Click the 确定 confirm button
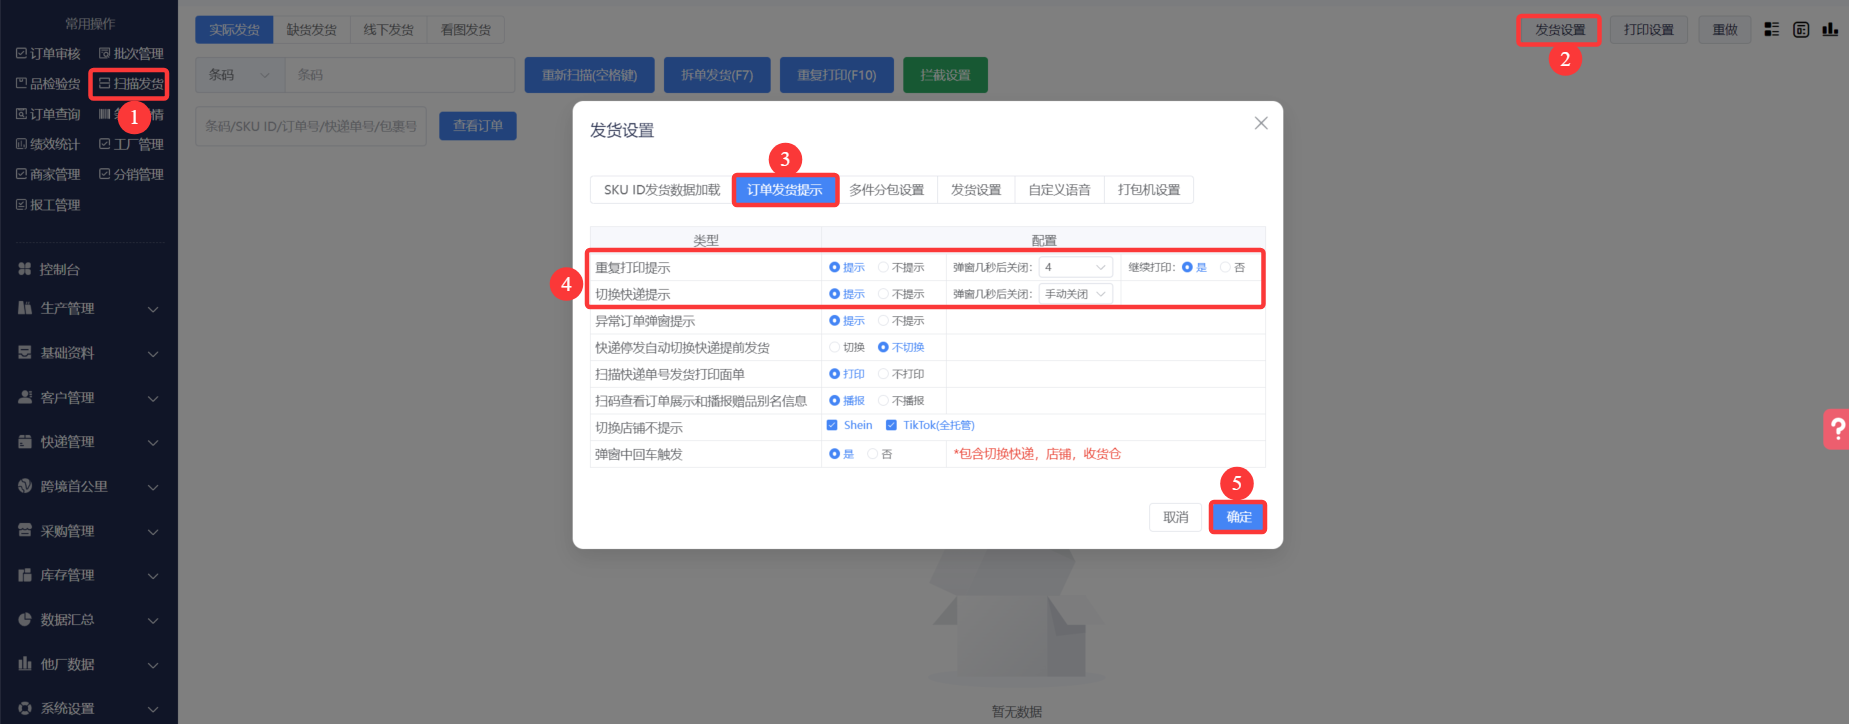 (x=1238, y=517)
